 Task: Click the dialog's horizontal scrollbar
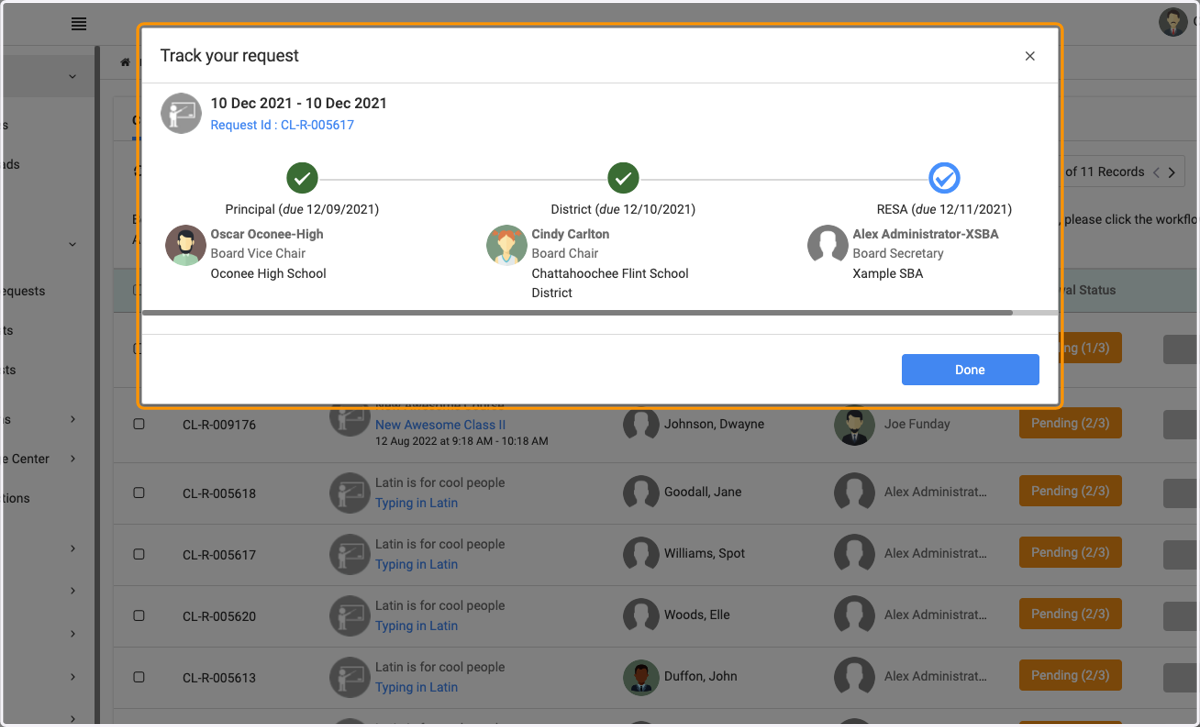pyautogui.click(x=577, y=312)
